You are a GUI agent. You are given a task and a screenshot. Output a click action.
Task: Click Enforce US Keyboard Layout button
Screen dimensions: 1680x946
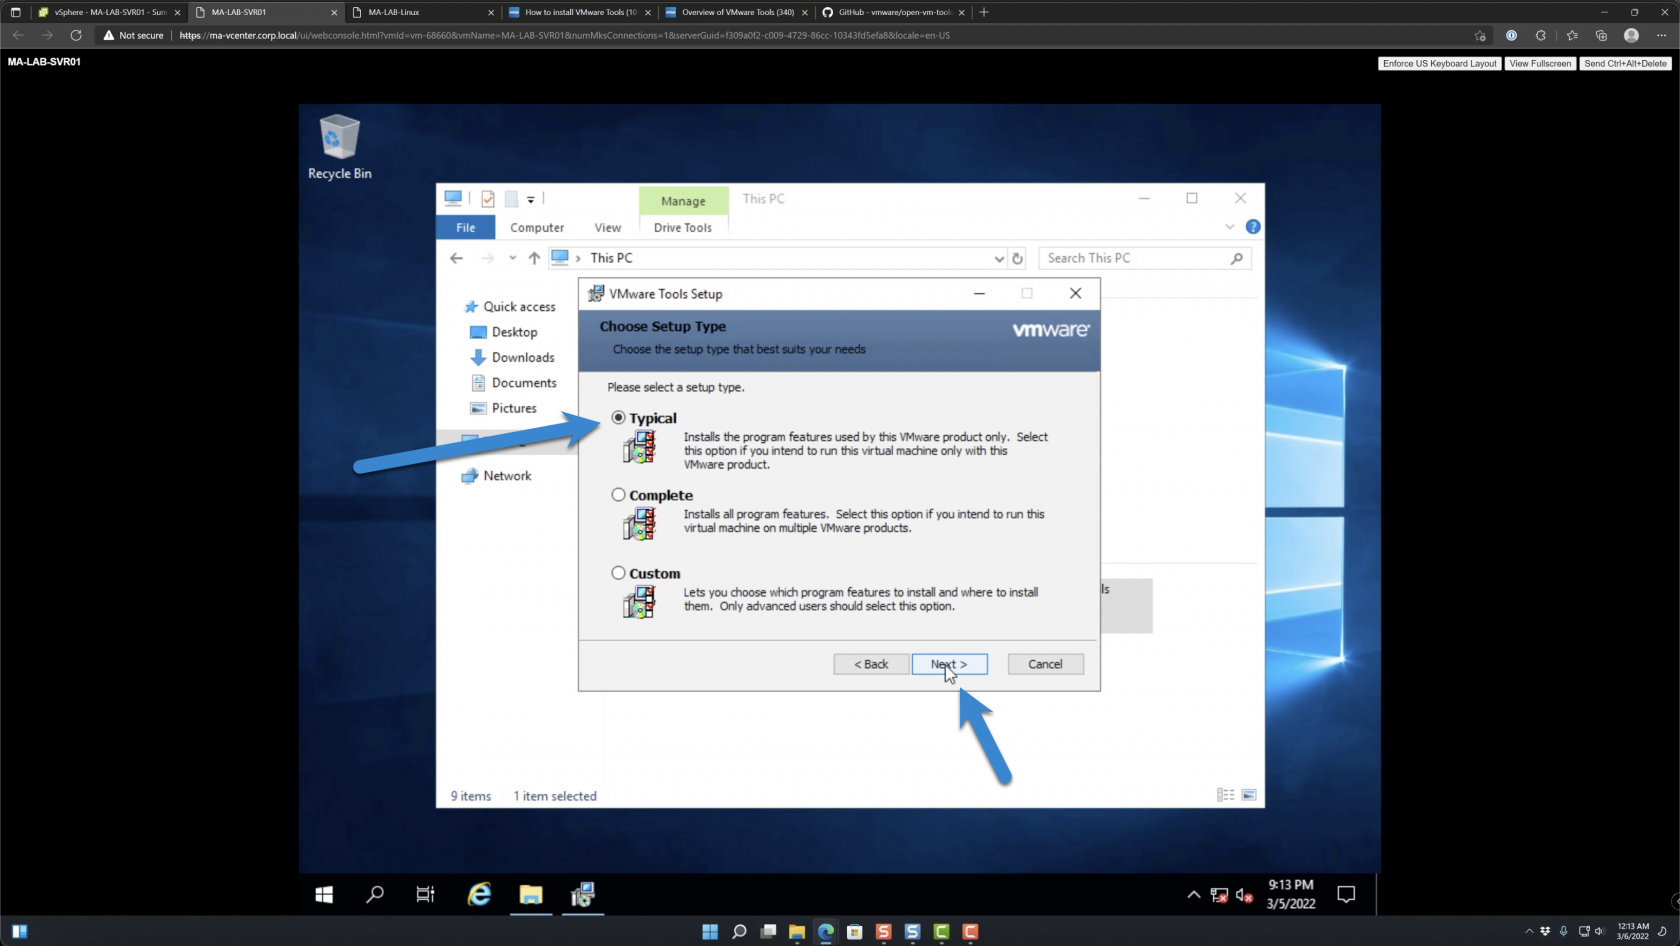pyautogui.click(x=1440, y=63)
